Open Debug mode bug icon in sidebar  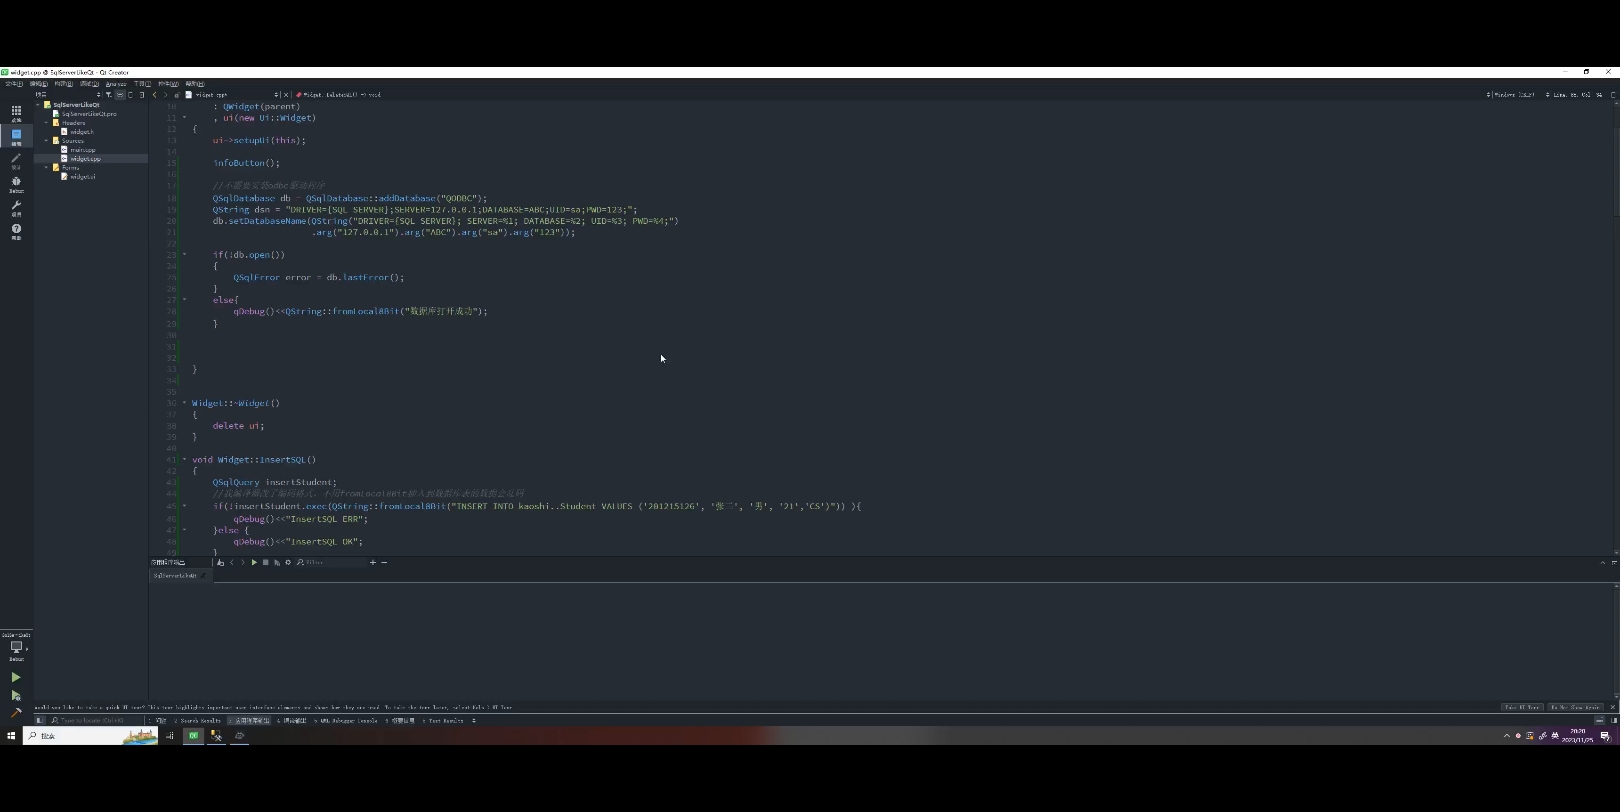coord(16,182)
